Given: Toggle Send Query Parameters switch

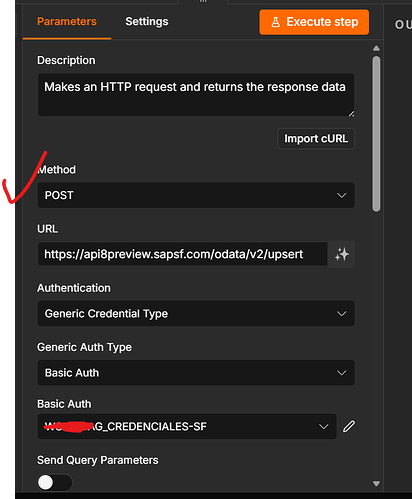Looking at the screenshot, I should click(x=54, y=482).
